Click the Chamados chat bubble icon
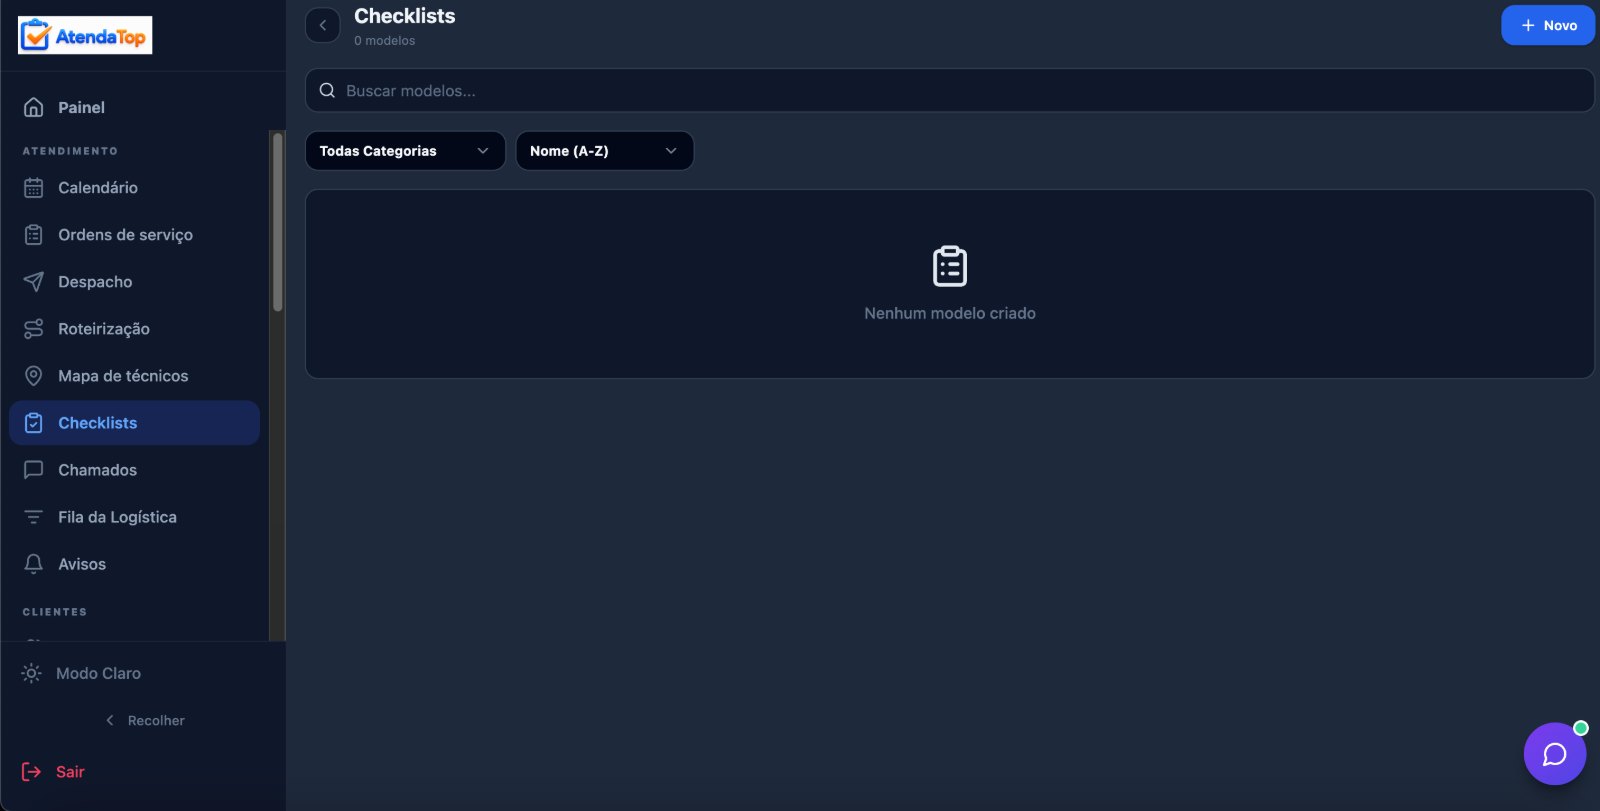The image size is (1600, 811). tap(34, 469)
